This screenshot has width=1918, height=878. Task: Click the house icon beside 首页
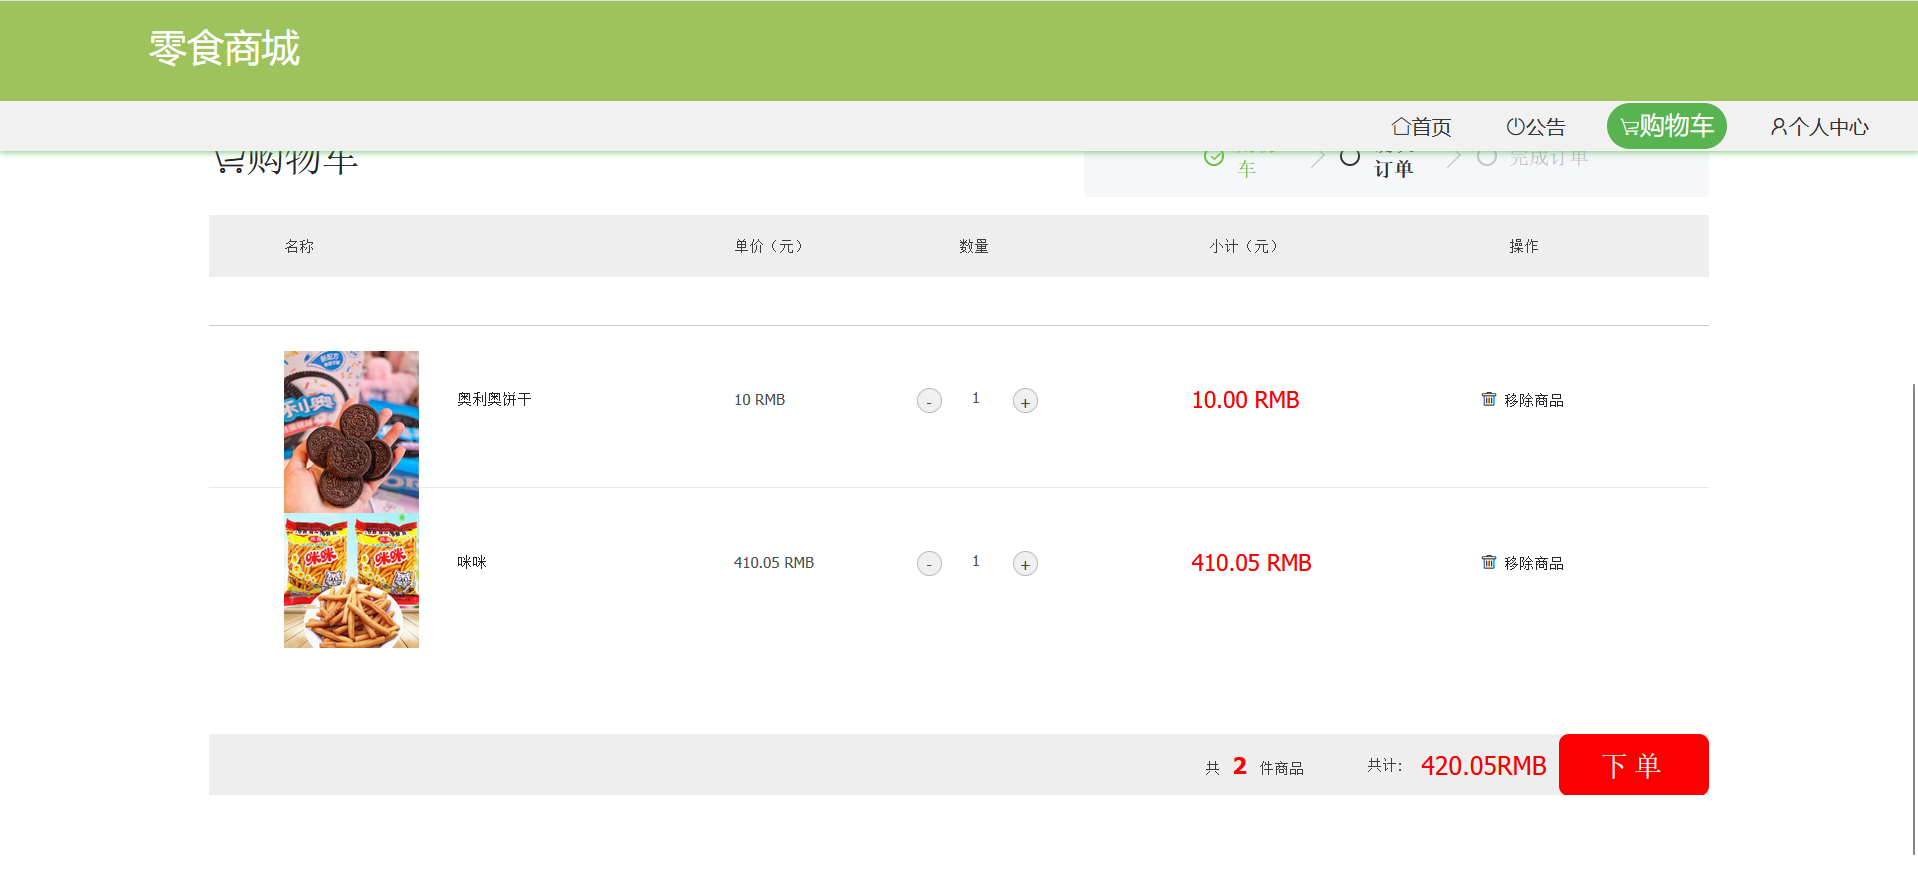pyautogui.click(x=1400, y=127)
